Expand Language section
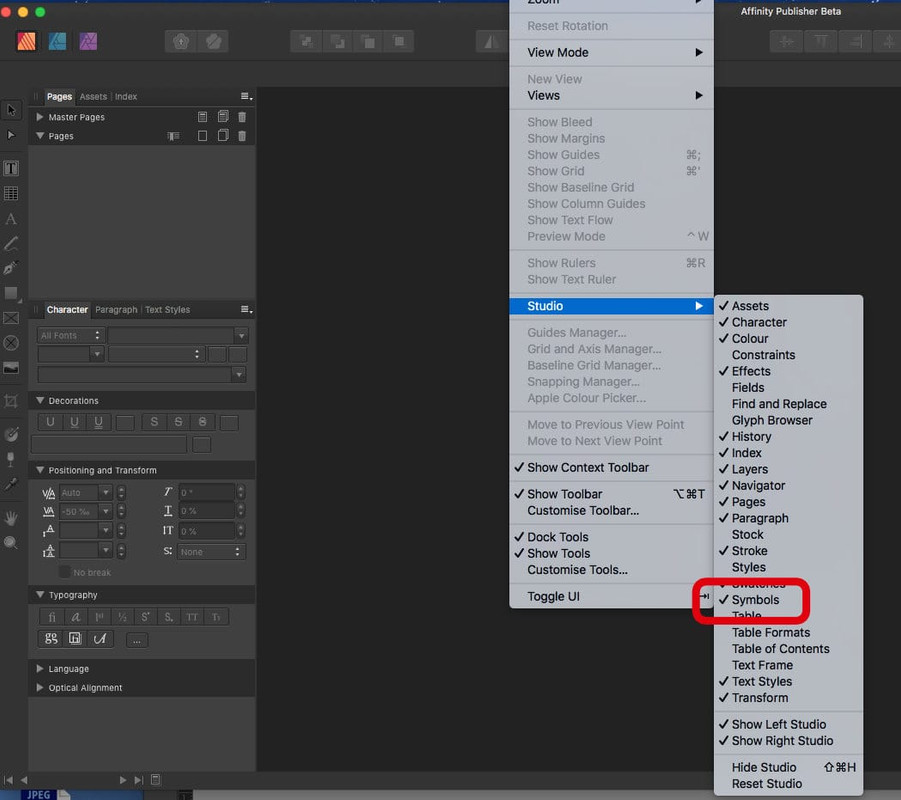The height and width of the screenshot is (800, 901). point(40,669)
